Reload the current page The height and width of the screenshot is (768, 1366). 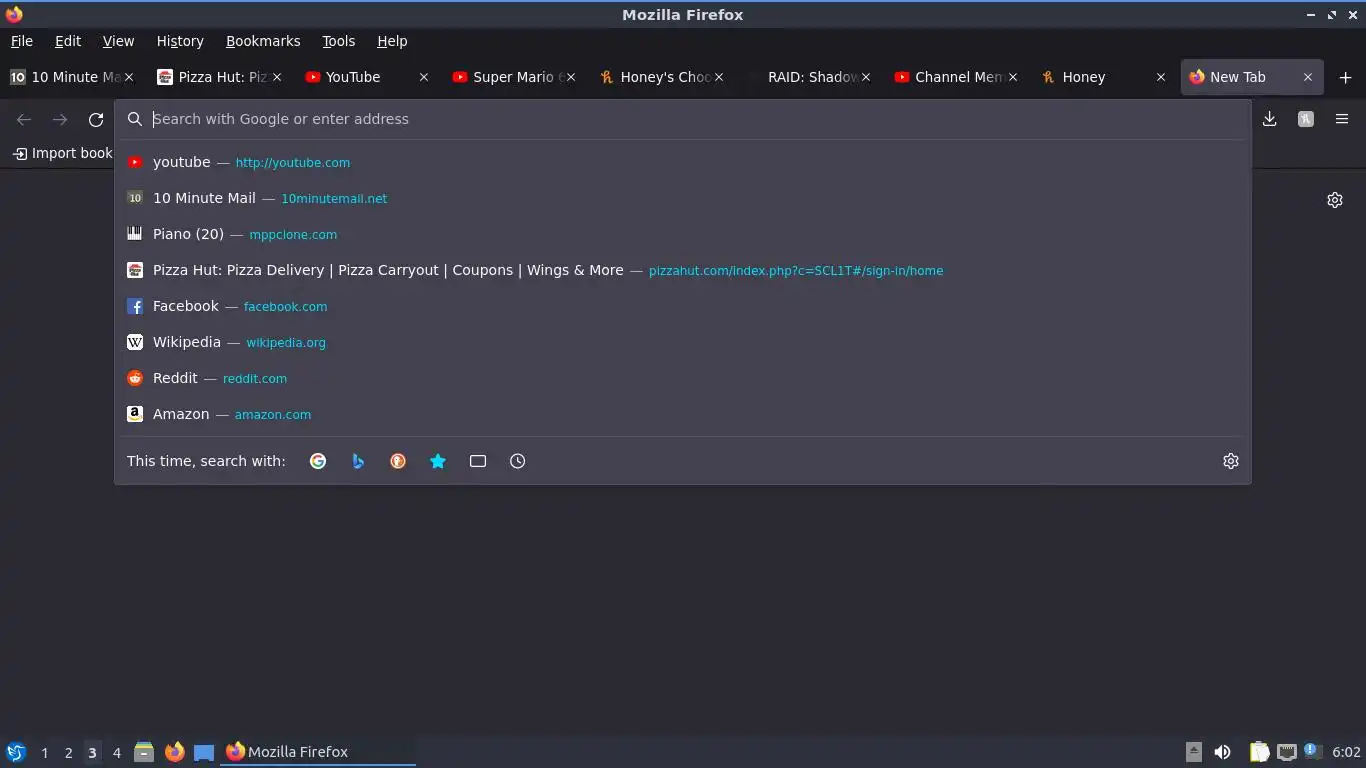pos(96,120)
